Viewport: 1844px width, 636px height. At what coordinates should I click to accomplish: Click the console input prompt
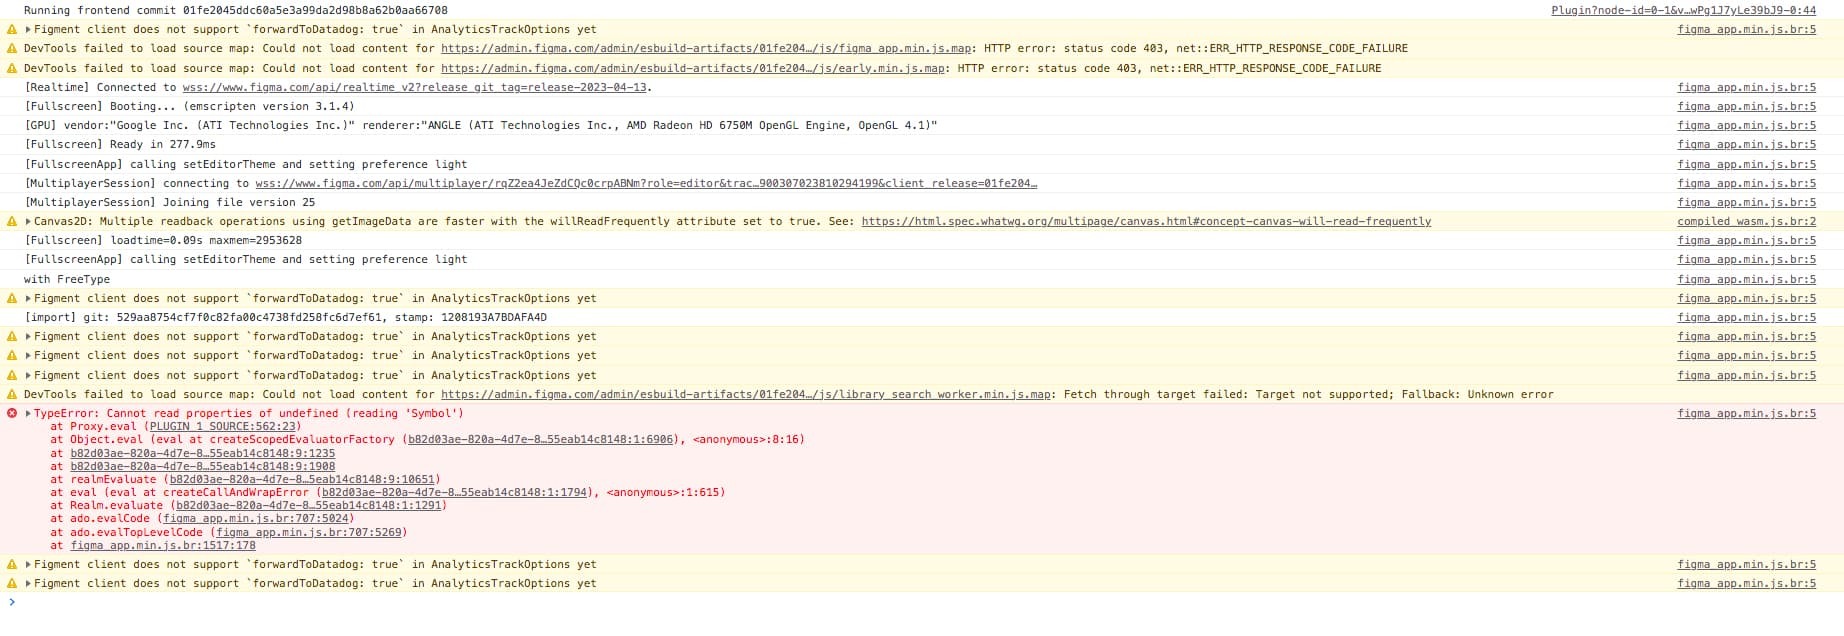coord(922,602)
